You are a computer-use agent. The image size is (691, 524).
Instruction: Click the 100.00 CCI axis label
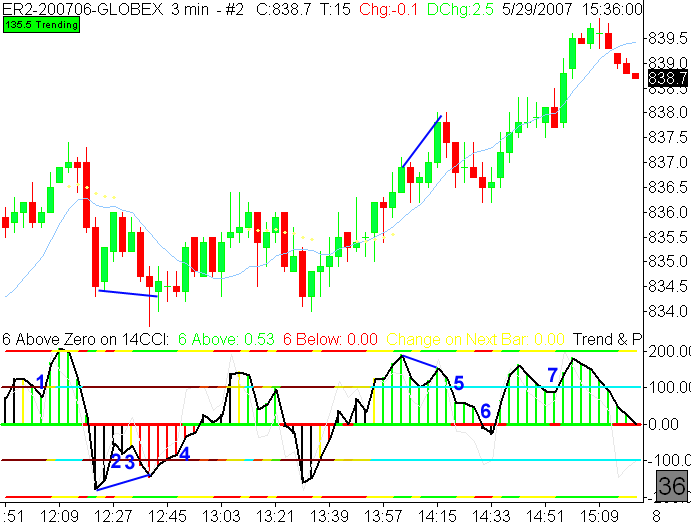[x=669, y=387]
